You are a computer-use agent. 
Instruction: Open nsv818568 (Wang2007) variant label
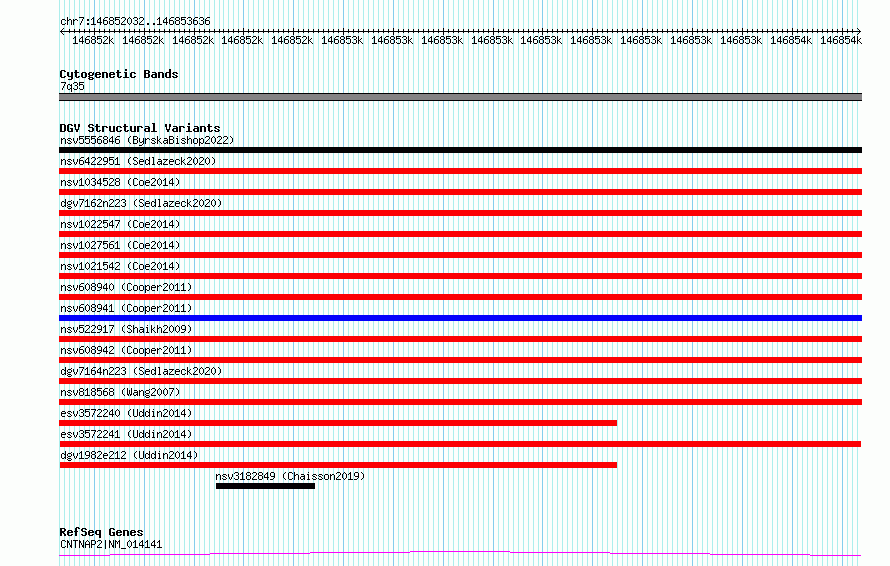click(120, 392)
